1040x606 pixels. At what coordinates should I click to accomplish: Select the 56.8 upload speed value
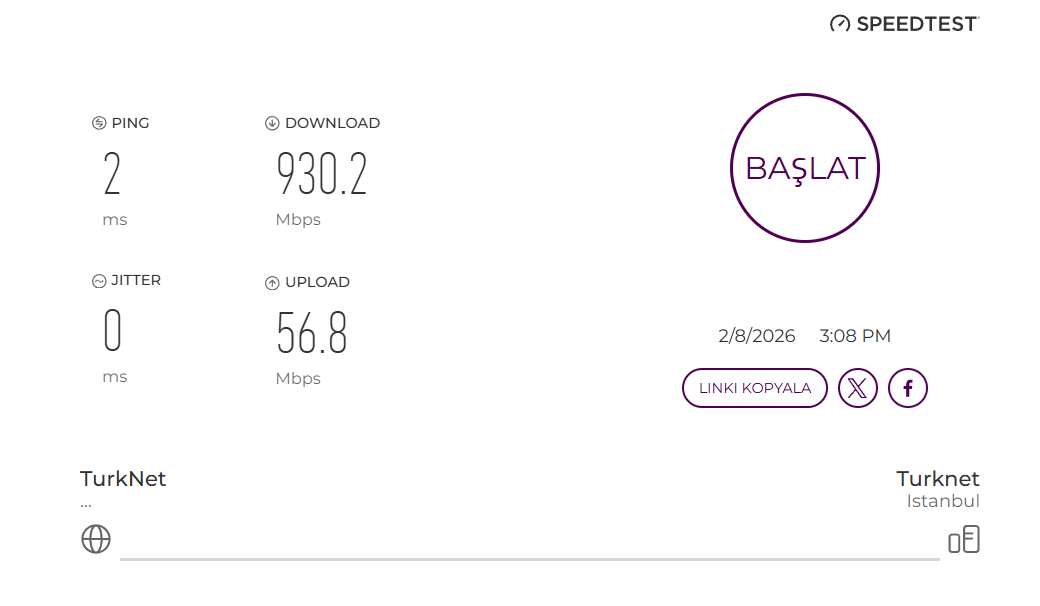(312, 333)
